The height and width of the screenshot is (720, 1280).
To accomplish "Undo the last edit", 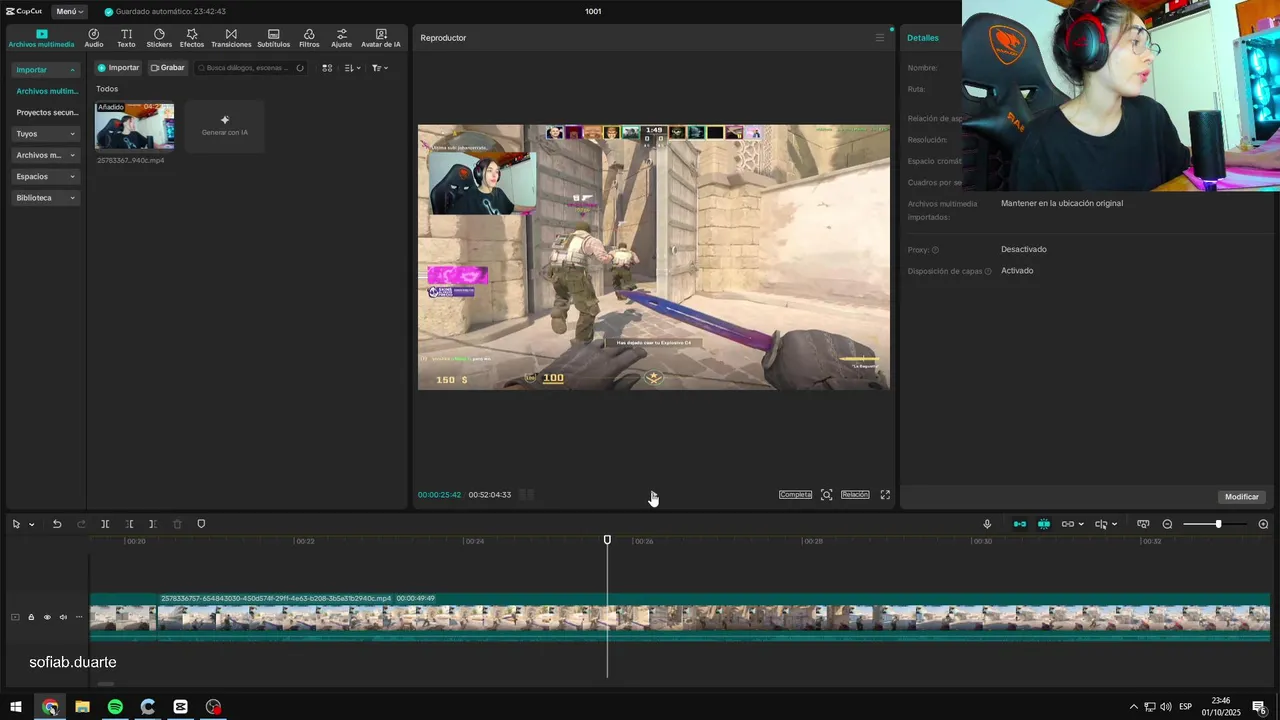I will (x=57, y=524).
